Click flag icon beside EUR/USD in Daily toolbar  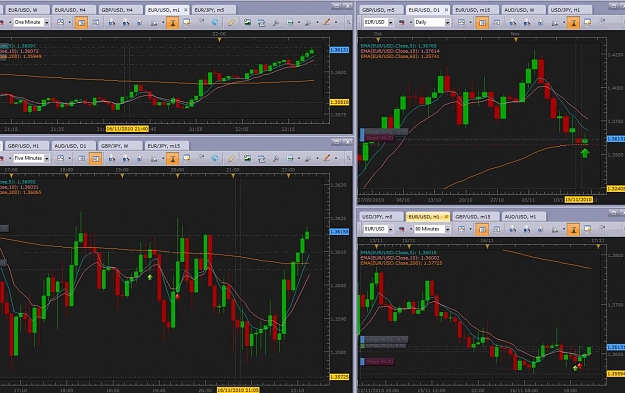point(402,23)
